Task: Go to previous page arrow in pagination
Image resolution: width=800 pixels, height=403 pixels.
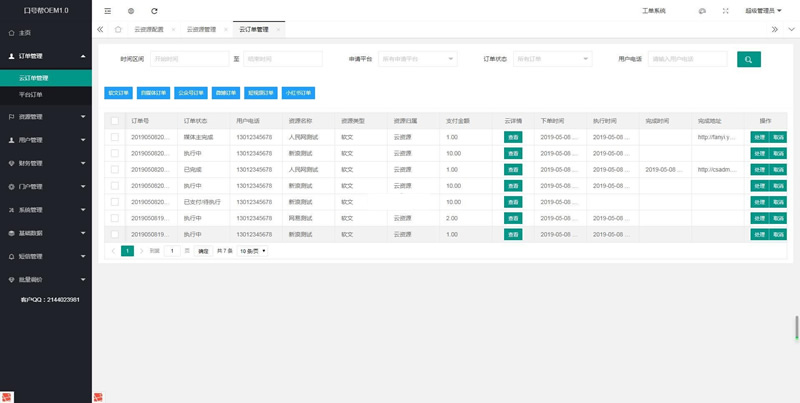Action: 113,251
